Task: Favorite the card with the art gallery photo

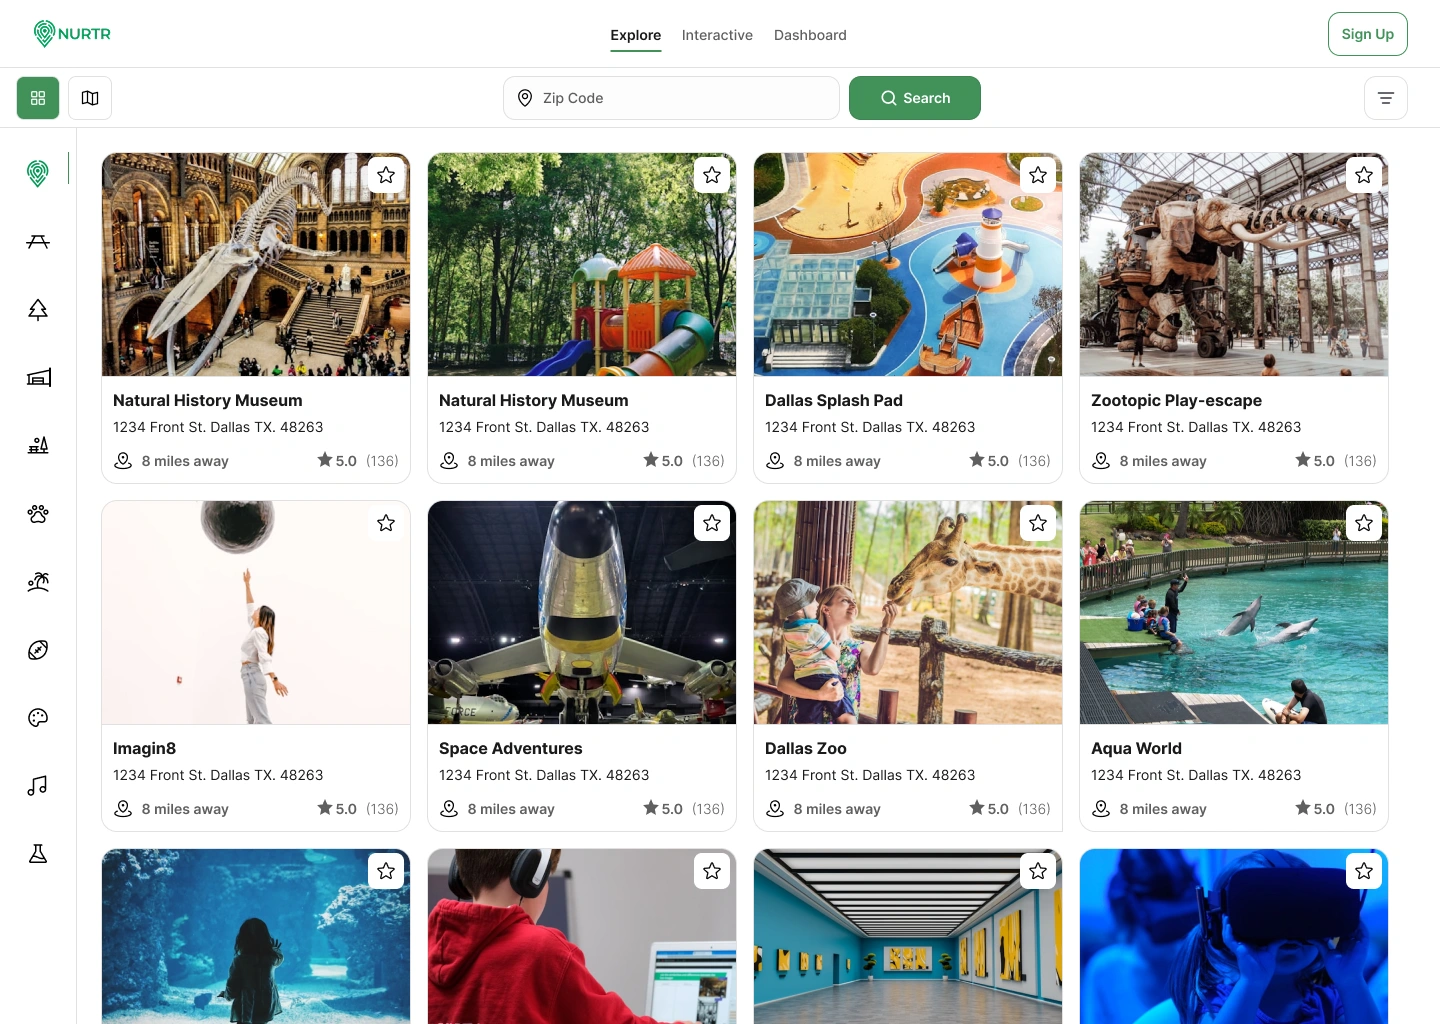Action: [1038, 871]
